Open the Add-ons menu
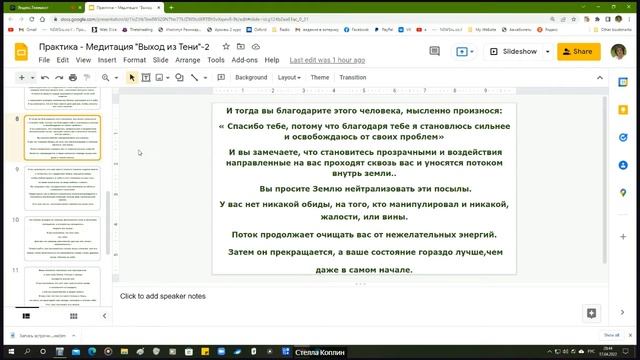Screen dimensions: 640x360 pos(244,60)
